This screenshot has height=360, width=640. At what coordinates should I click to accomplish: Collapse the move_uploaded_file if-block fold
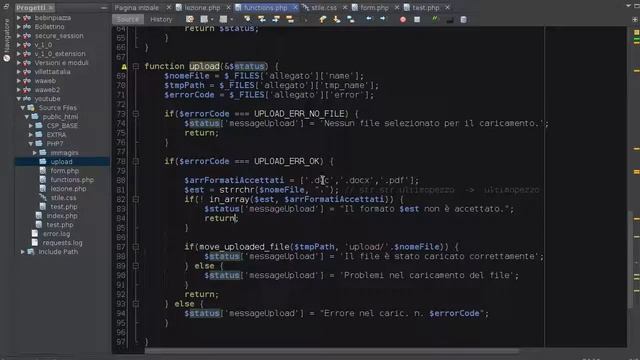(136, 247)
